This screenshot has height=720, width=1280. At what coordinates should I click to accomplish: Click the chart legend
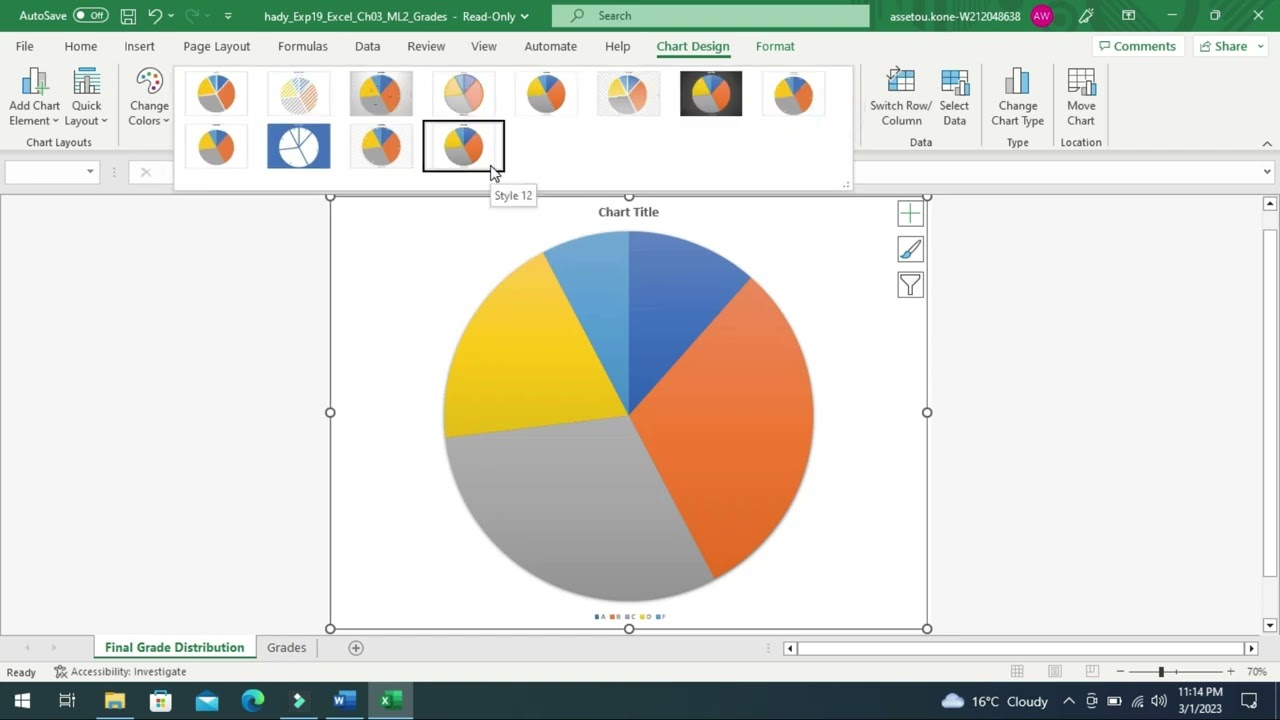[x=629, y=617]
